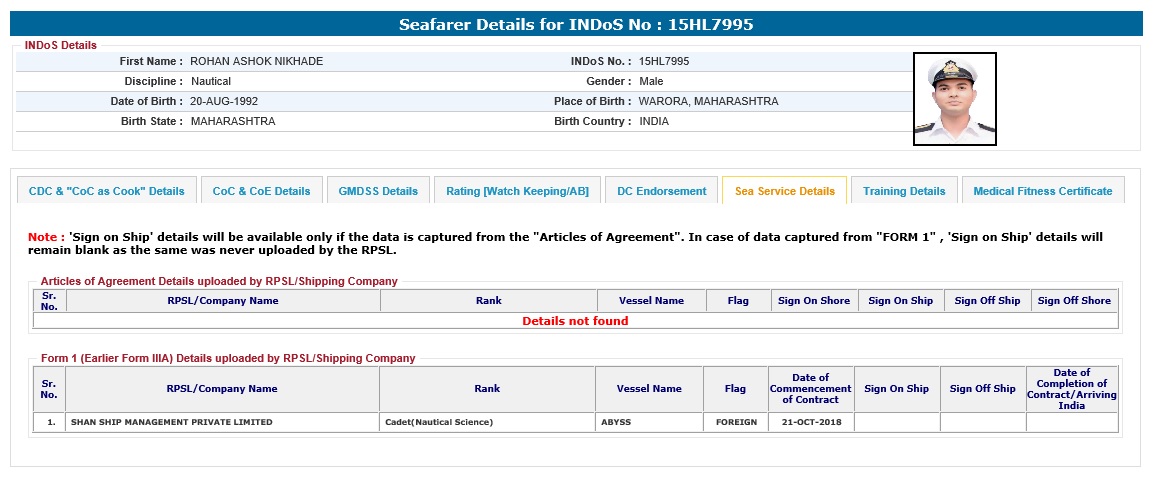The width and height of the screenshot is (1171, 490).
Task: Click the seafarer's profile photo
Action: 954,99
